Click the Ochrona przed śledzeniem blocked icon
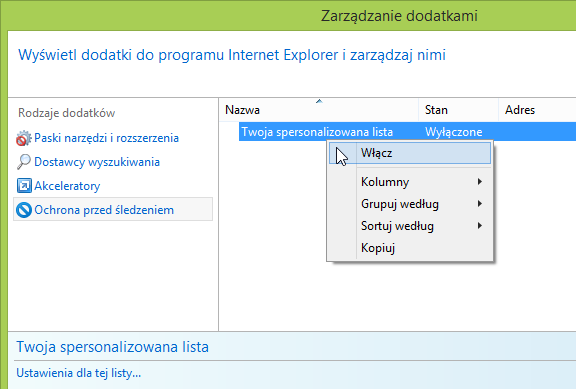576x389 pixels. [x=24, y=210]
